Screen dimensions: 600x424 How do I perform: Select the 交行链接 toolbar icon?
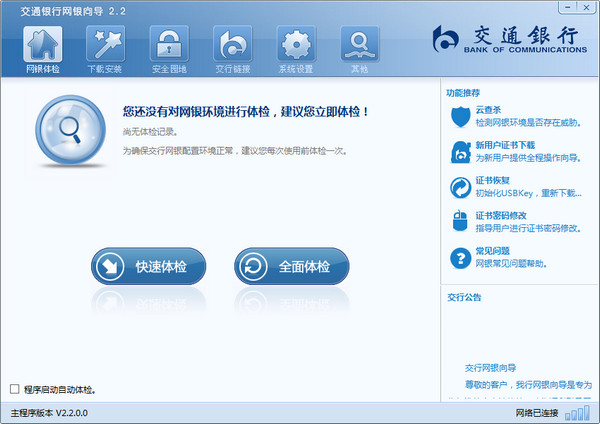[x=232, y=44]
